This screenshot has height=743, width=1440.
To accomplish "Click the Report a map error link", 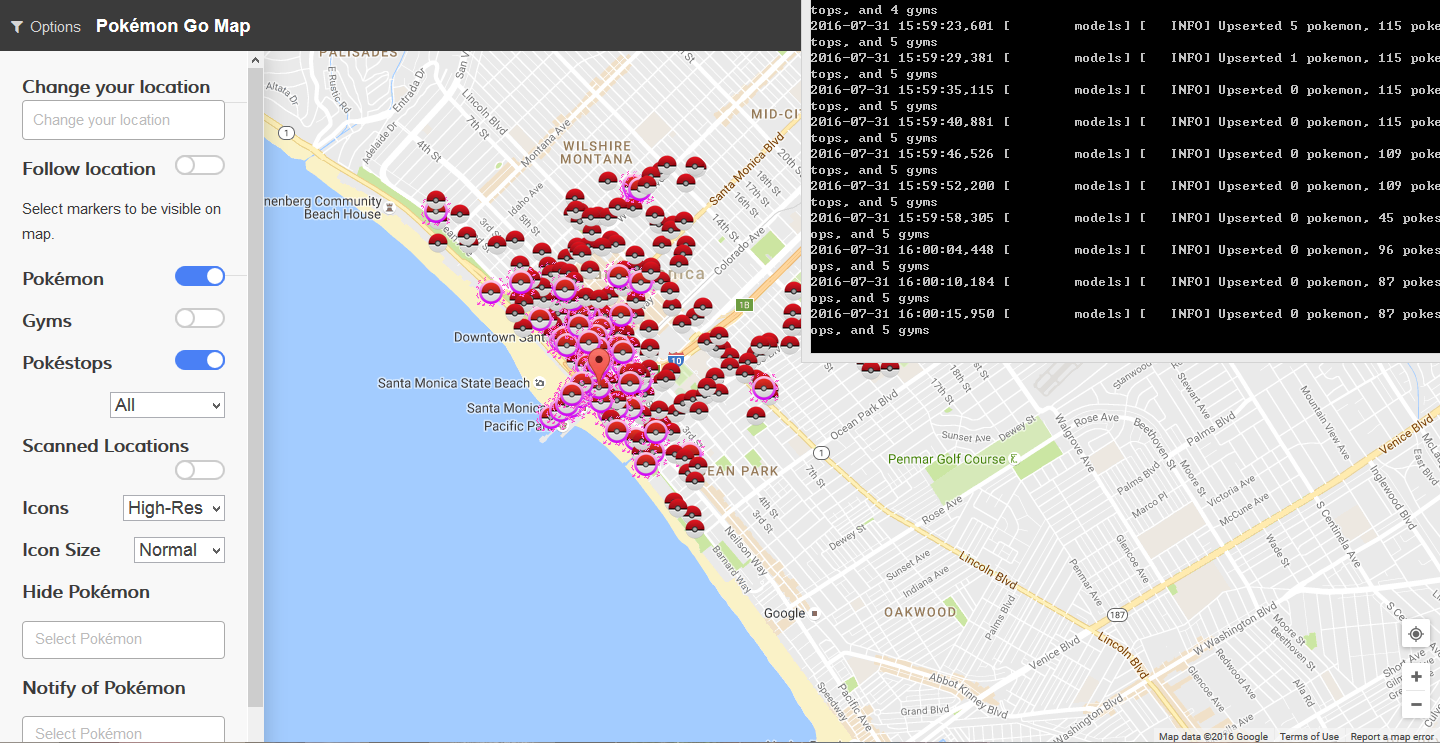I will [x=1392, y=737].
